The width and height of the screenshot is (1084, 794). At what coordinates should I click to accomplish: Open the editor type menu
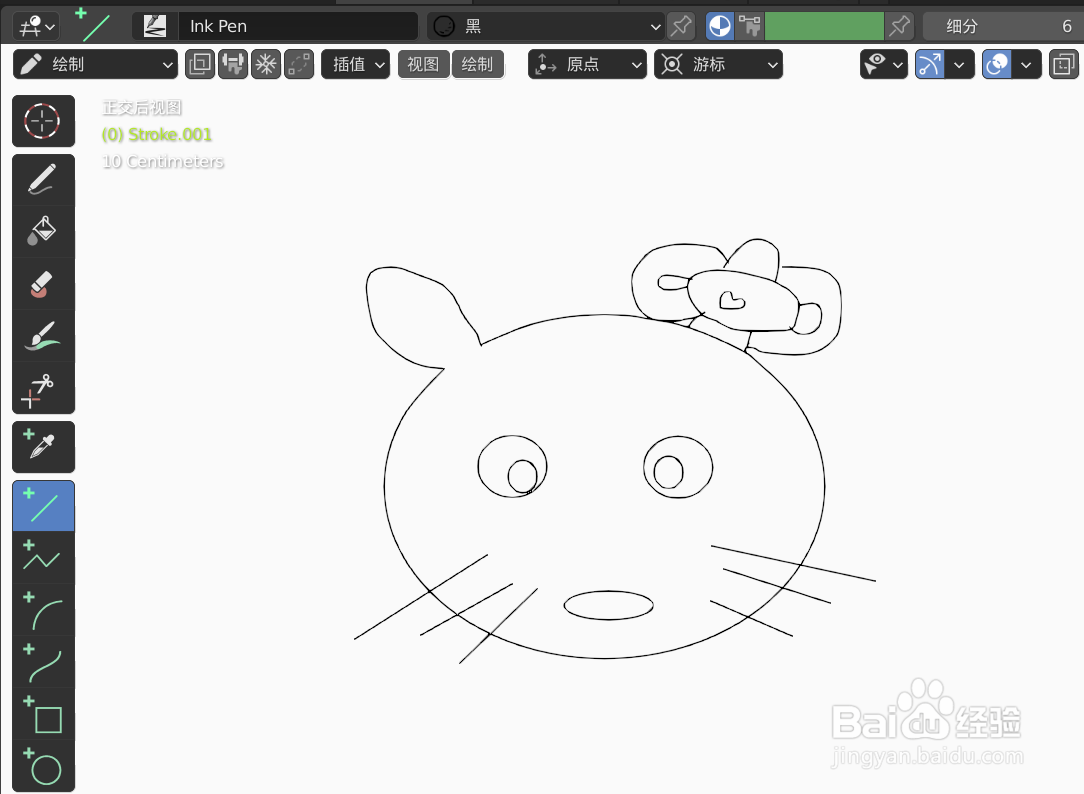point(36,26)
